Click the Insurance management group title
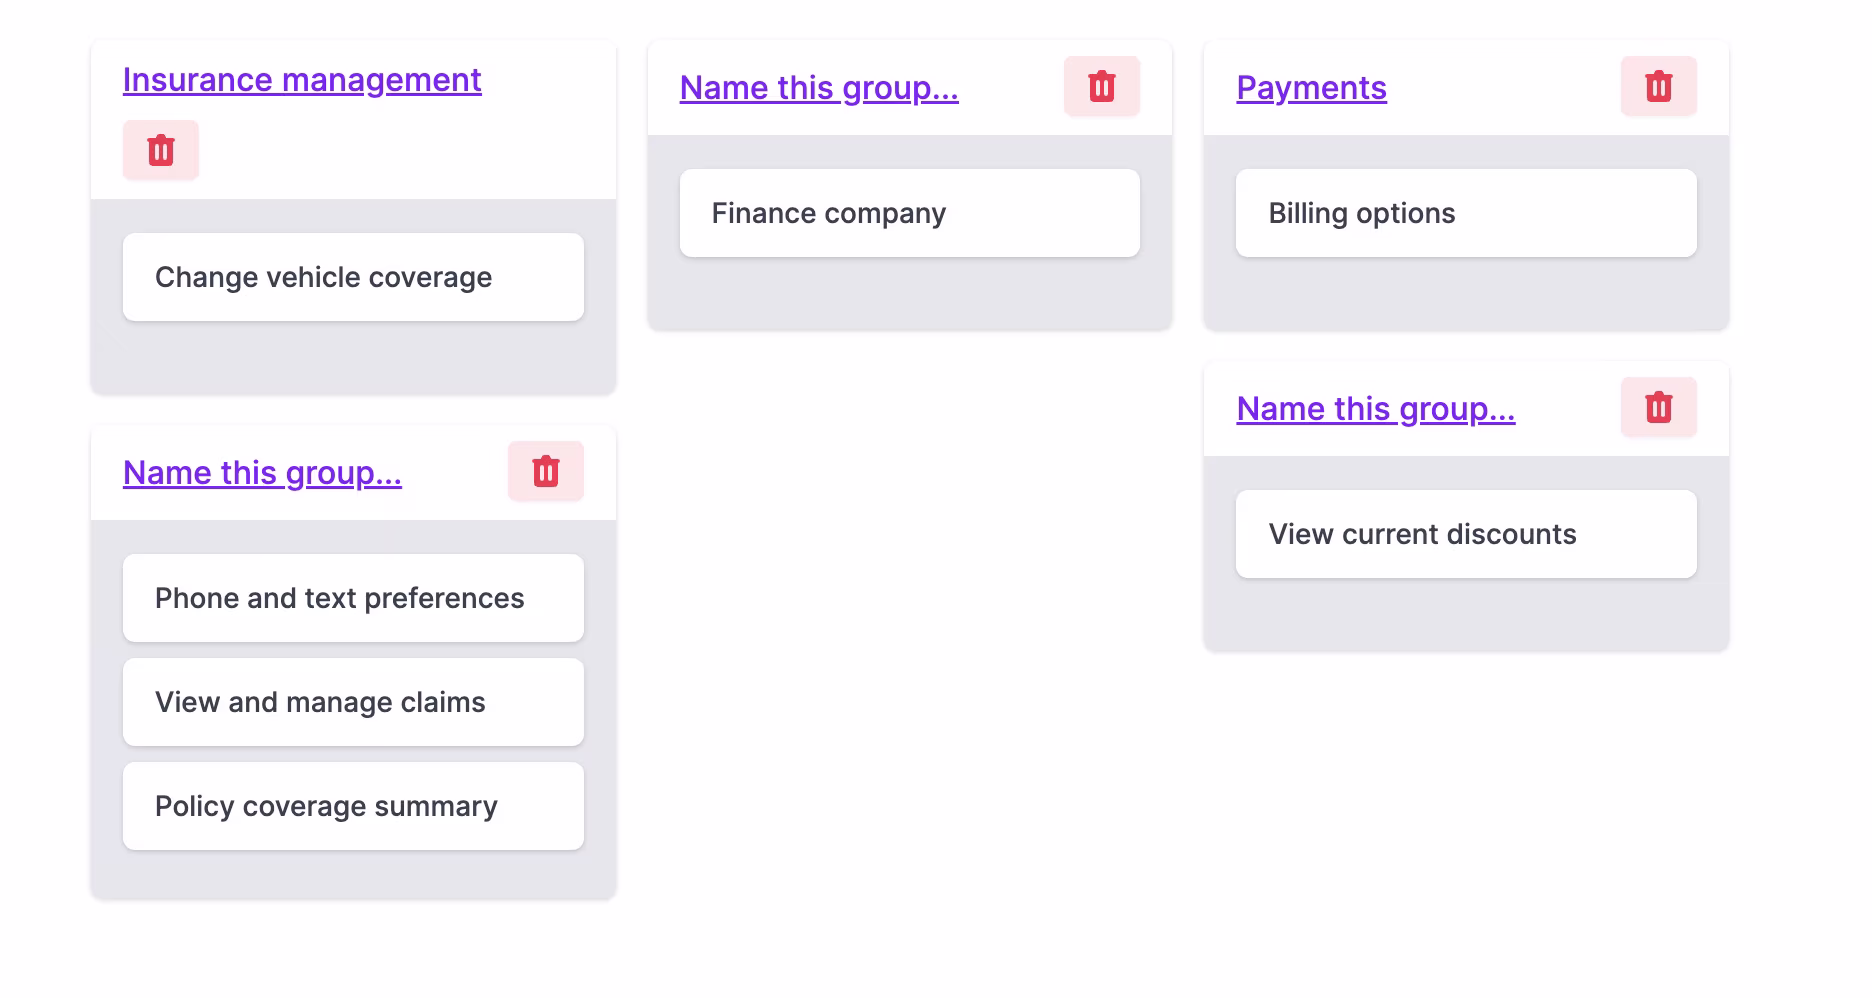The width and height of the screenshot is (1872, 998). coord(302,80)
